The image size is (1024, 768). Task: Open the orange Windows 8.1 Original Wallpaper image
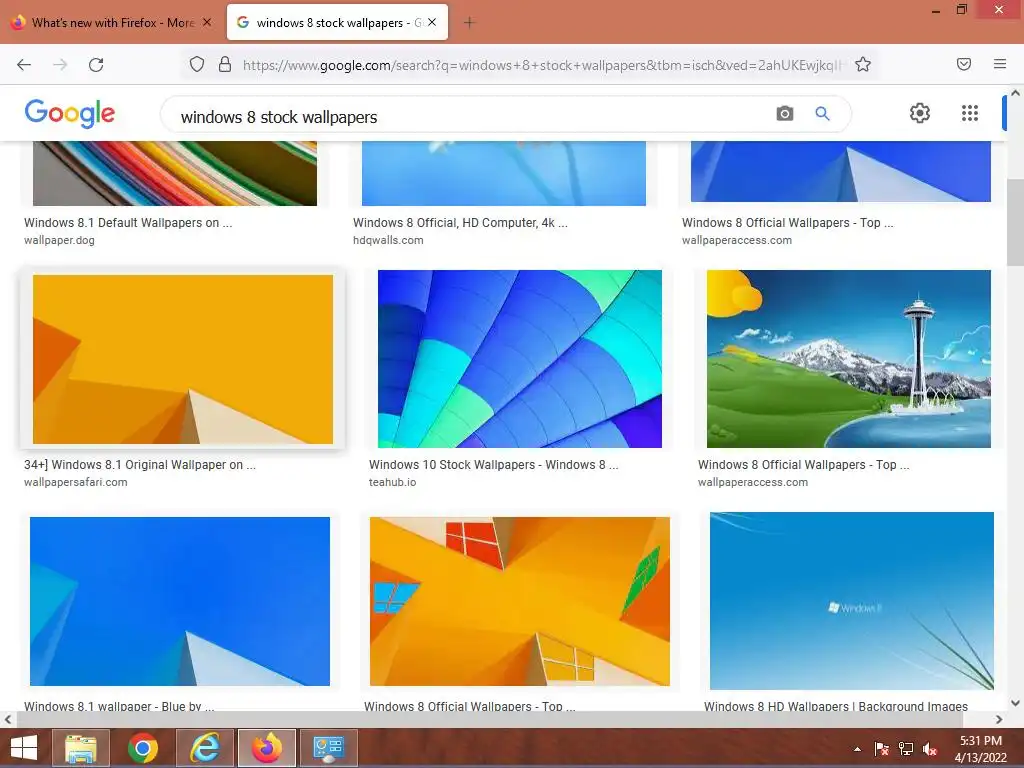[183, 359]
